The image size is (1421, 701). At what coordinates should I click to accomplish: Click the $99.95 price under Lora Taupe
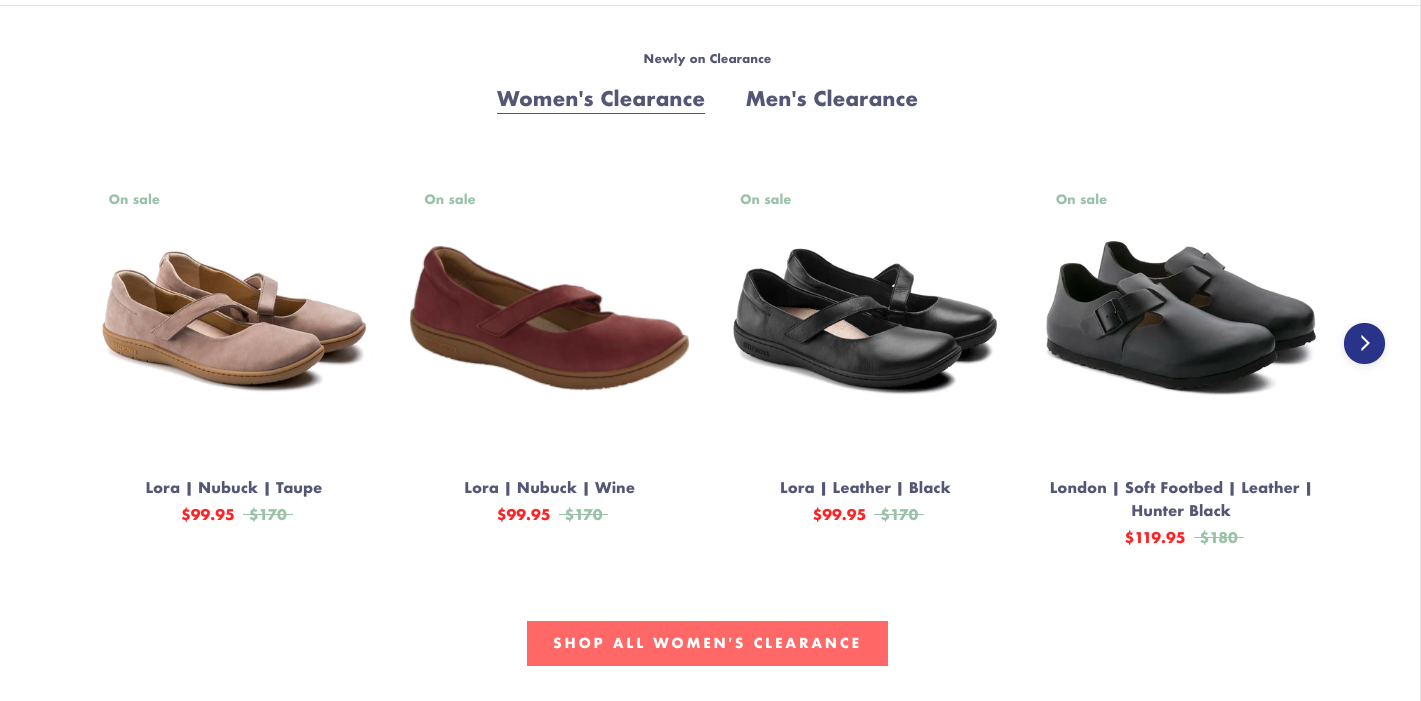click(208, 515)
